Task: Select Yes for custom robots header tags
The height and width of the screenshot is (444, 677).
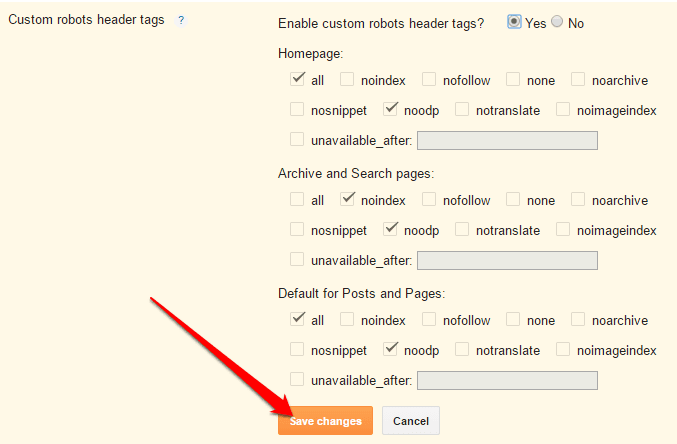Action: pyautogui.click(x=514, y=22)
